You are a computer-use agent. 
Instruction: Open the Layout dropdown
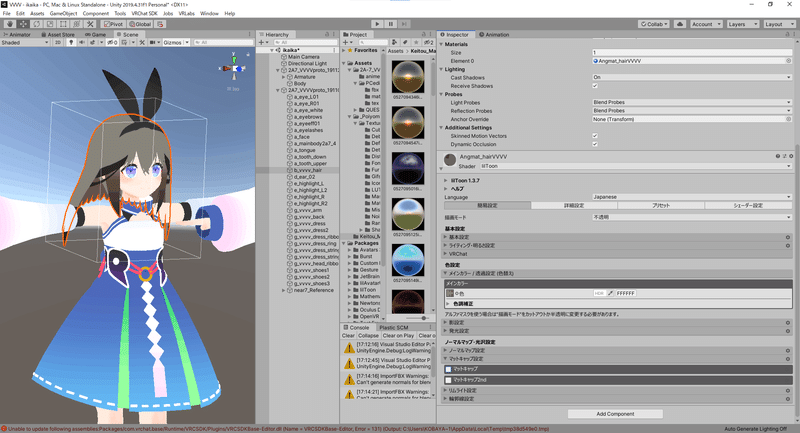pyautogui.click(x=779, y=24)
